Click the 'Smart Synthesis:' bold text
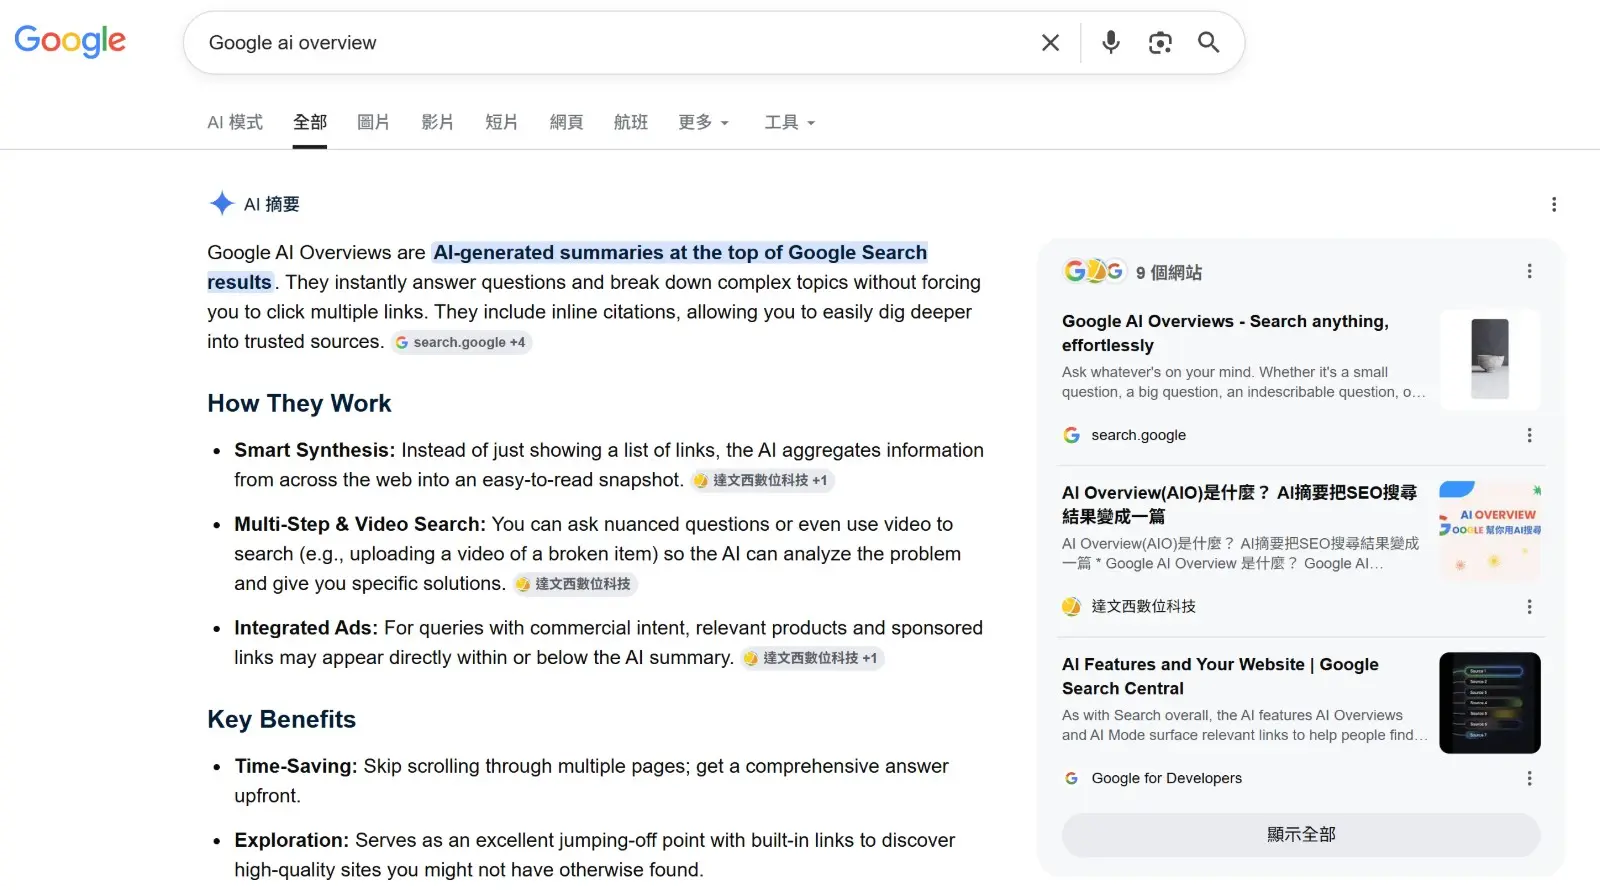Screen dimensions: 1600x890 315,450
